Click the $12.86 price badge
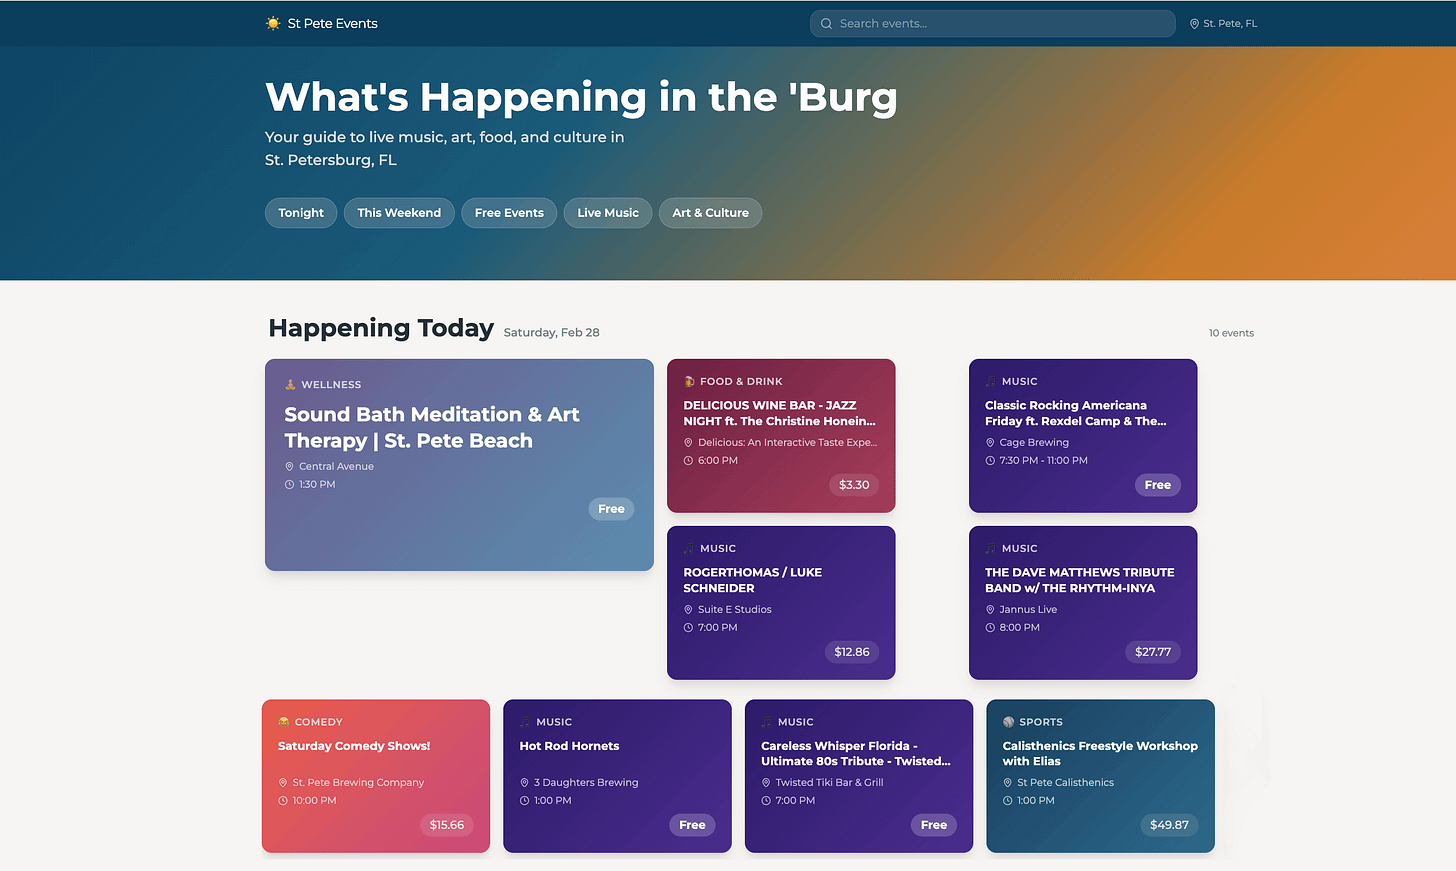The height and width of the screenshot is (871, 1456). pos(852,652)
